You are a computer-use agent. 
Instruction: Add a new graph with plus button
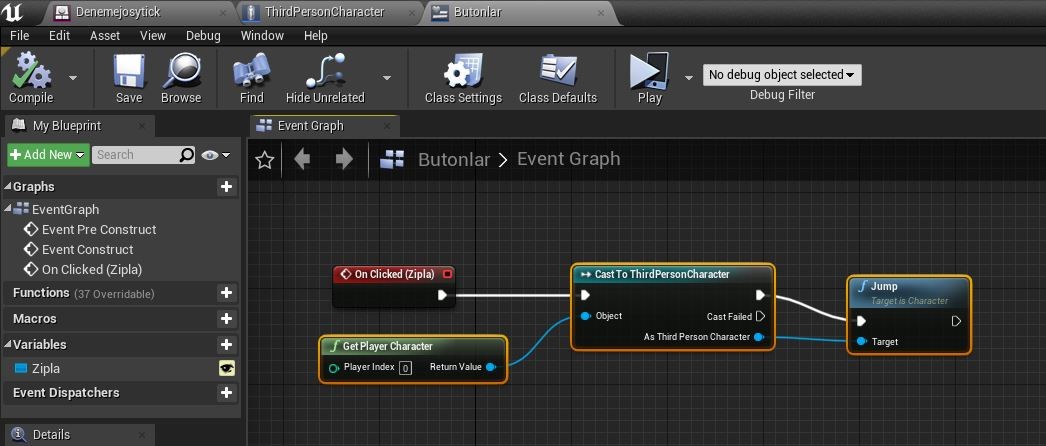(226, 187)
